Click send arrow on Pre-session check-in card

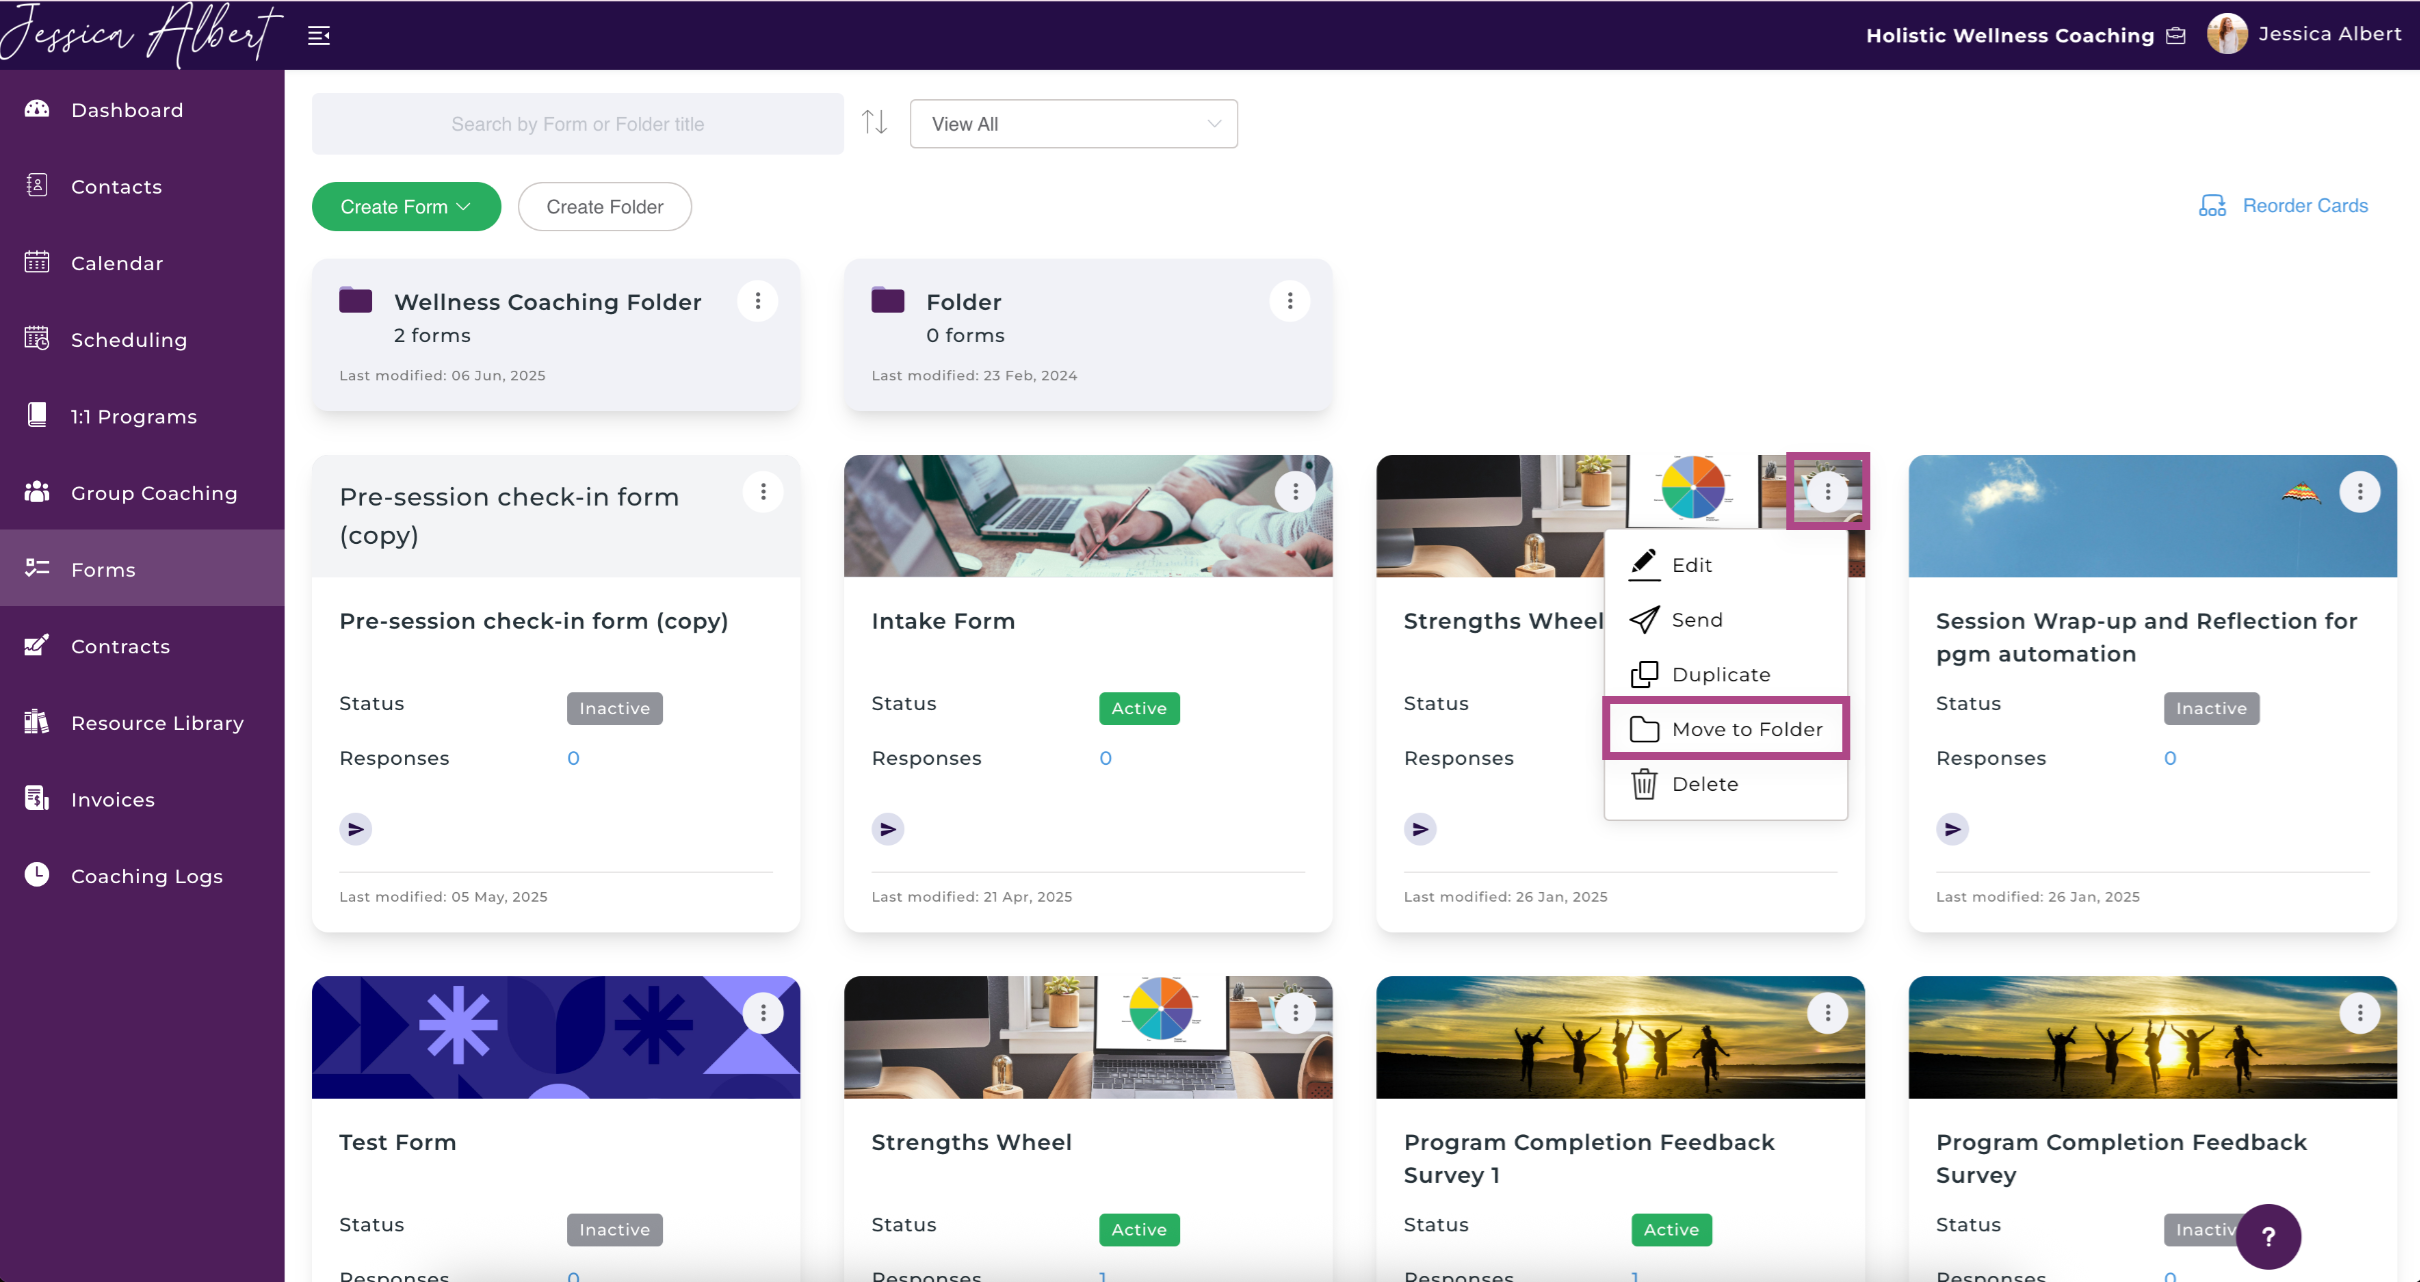point(355,829)
